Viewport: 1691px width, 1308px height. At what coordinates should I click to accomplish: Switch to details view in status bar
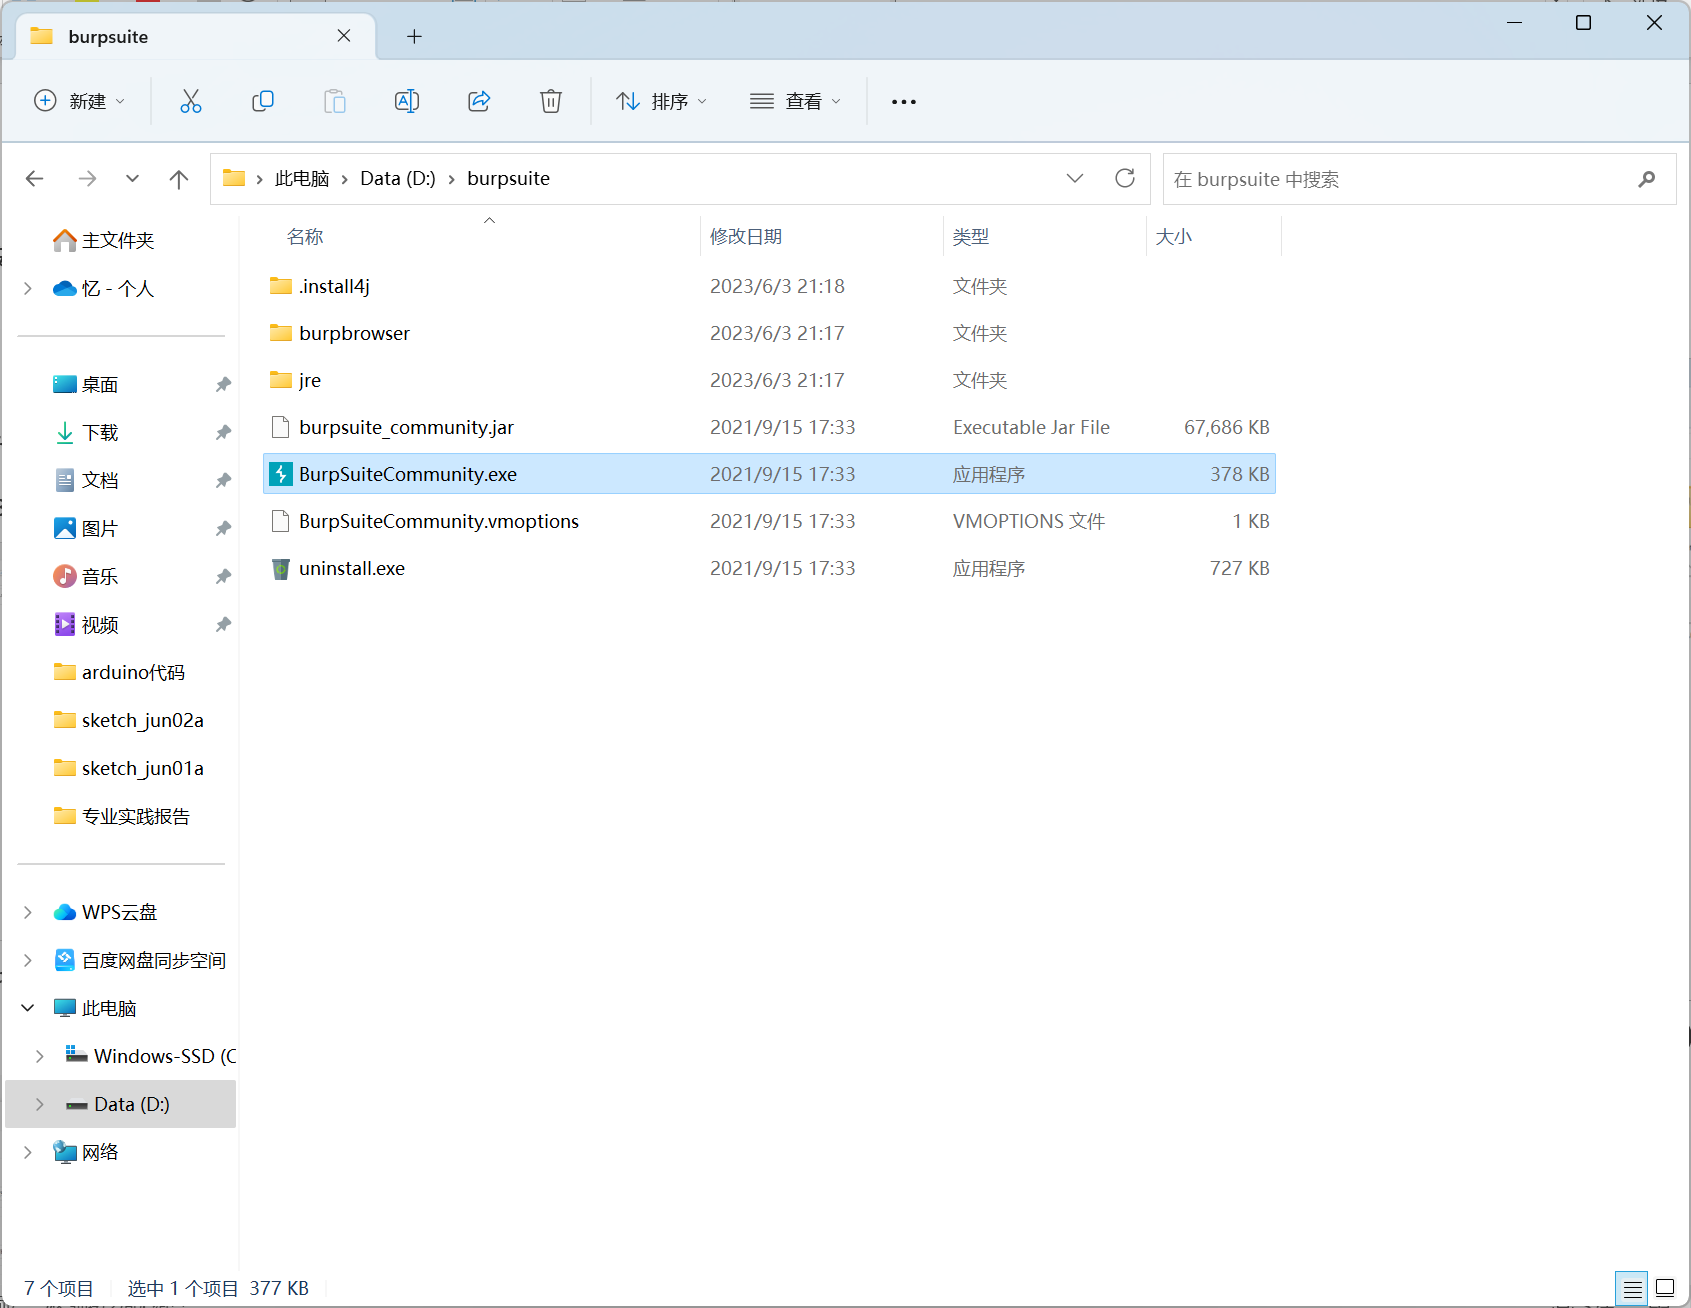coord(1633,1289)
